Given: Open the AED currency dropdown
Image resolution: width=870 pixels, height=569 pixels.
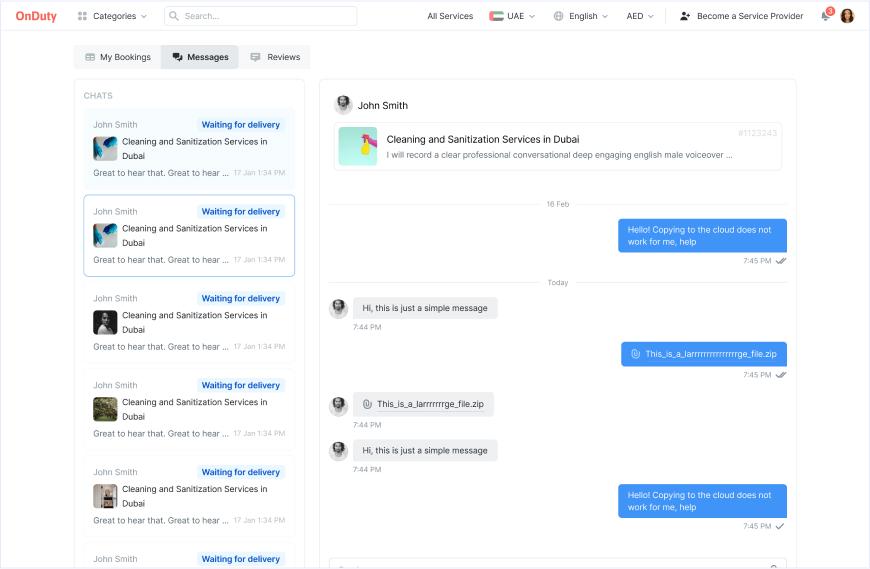Looking at the screenshot, I should coord(640,16).
